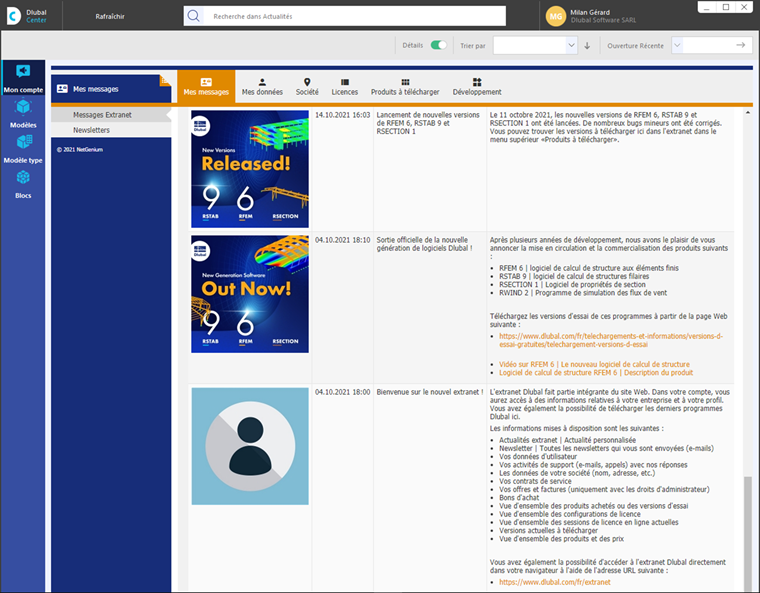Screen dimensions: 760x593
Task: Click the title Sortie officielle de la nouvelle génération
Action: [424, 244]
